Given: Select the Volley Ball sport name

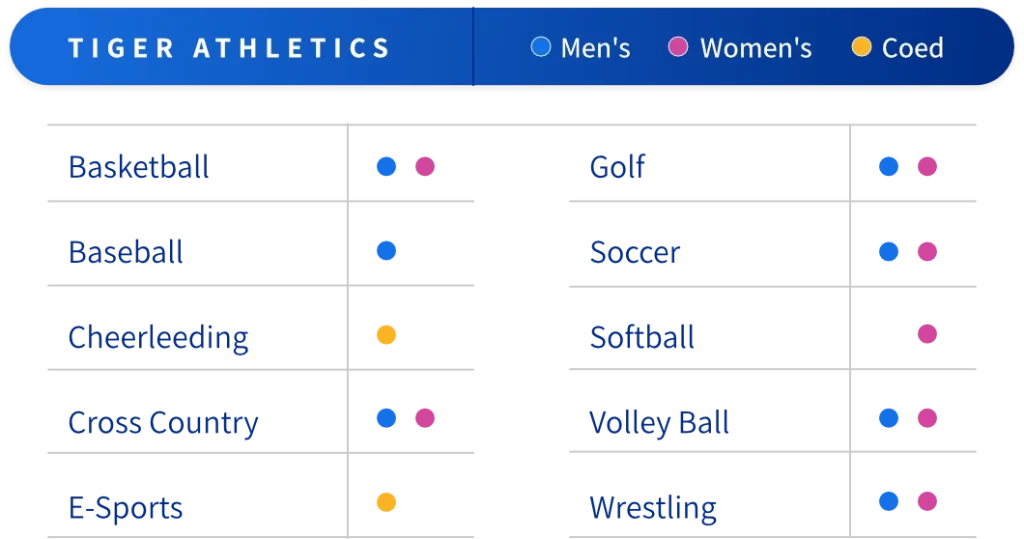Looking at the screenshot, I should 660,423.
